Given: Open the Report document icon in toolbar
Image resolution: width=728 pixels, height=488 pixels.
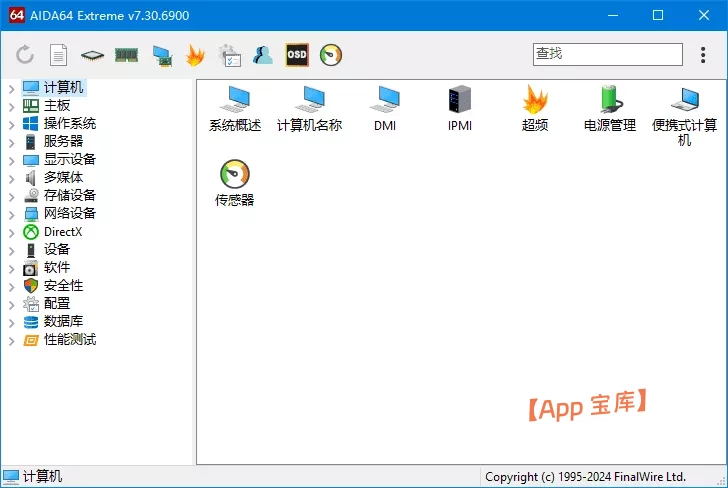Looking at the screenshot, I should pyautogui.click(x=58, y=55).
